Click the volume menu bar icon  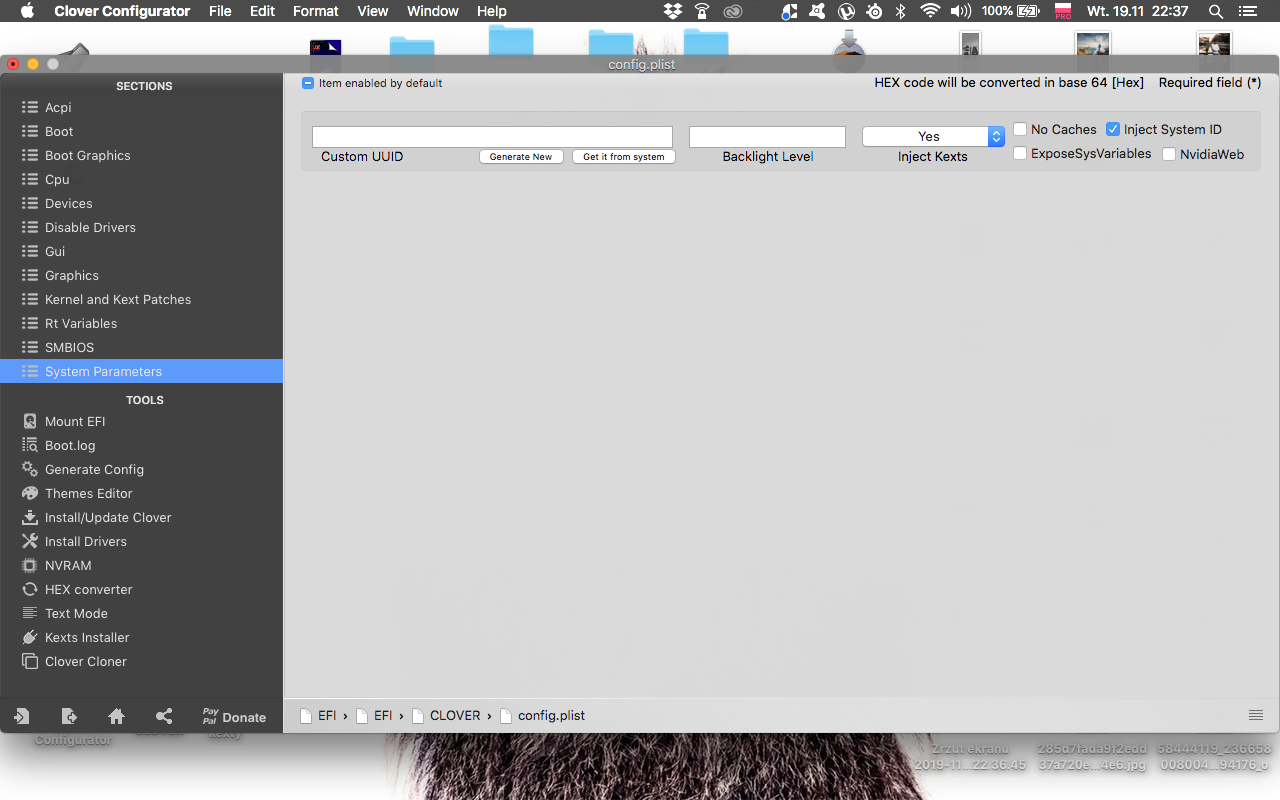tap(961, 11)
